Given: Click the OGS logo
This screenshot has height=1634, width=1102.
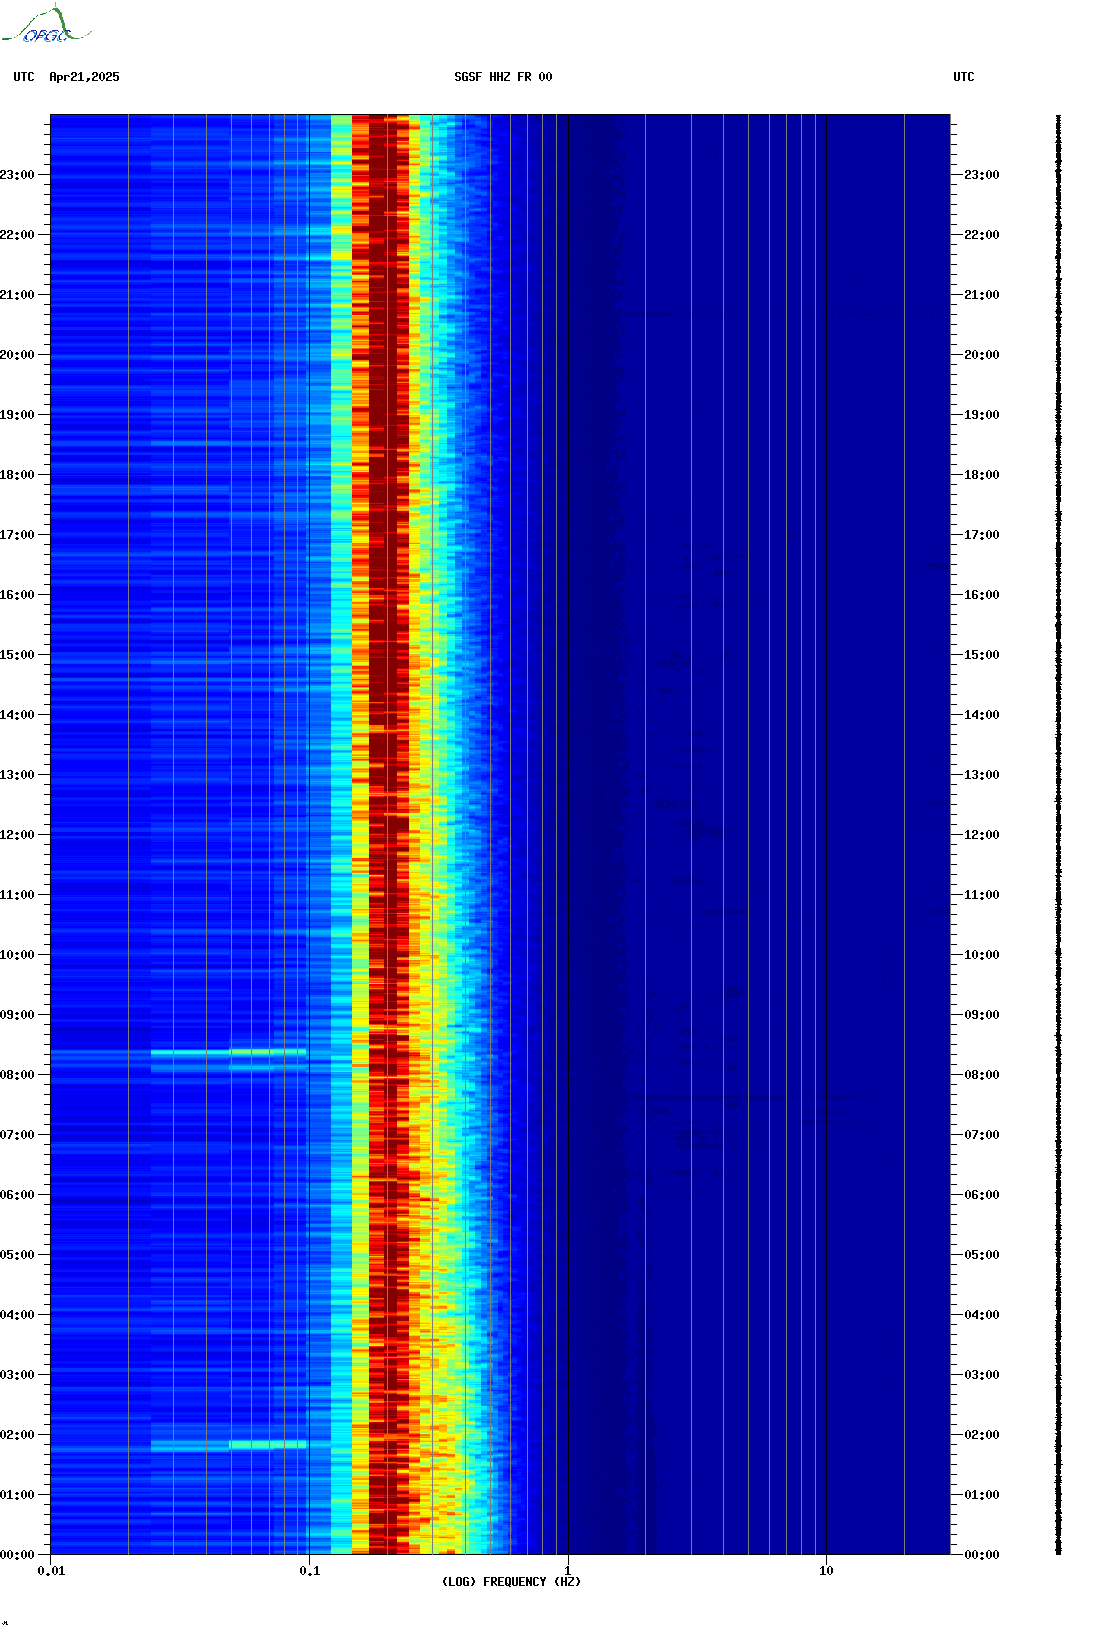Looking at the screenshot, I should coord(46,25).
